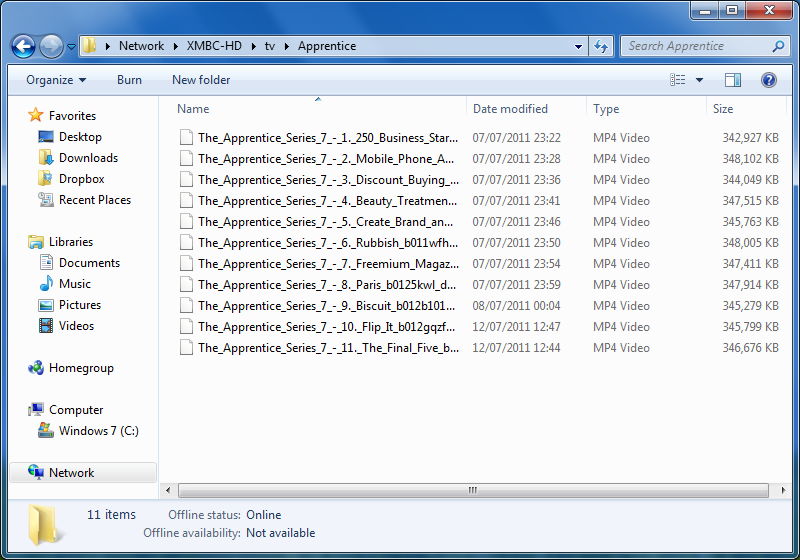Maximize the Explorer window

coord(732,10)
